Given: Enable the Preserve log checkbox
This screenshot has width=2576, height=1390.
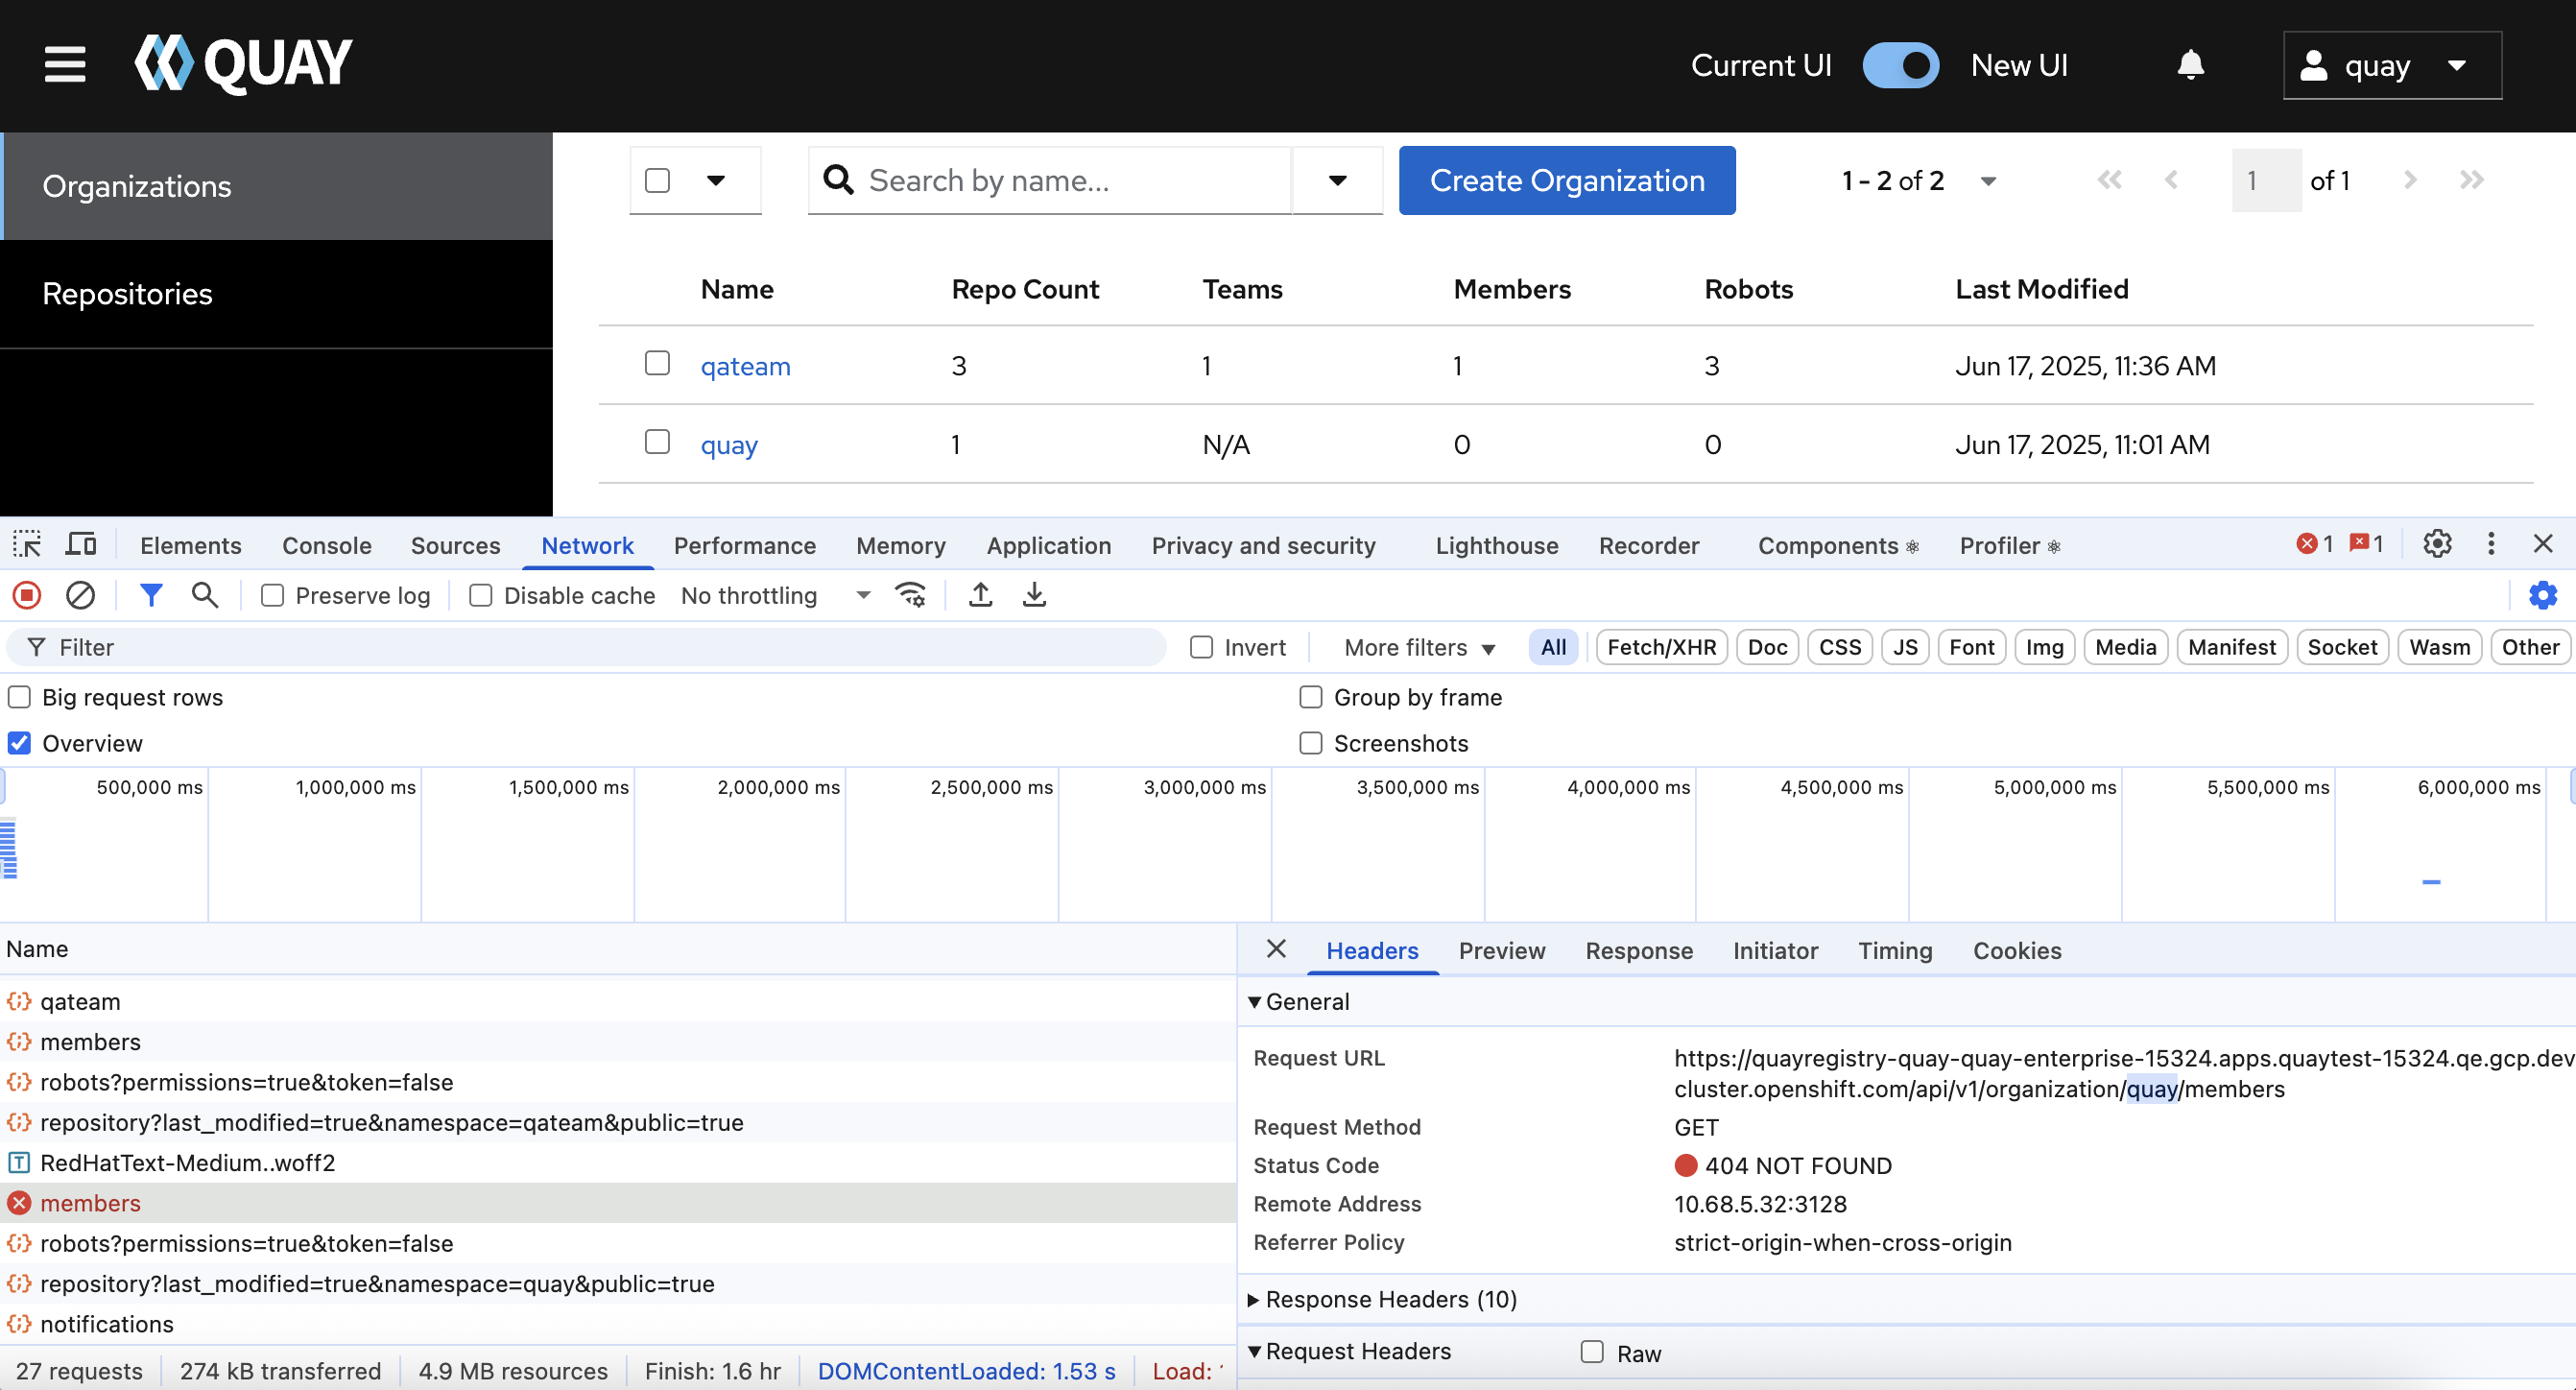Looking at the screenshot, I should coord(272,596).
